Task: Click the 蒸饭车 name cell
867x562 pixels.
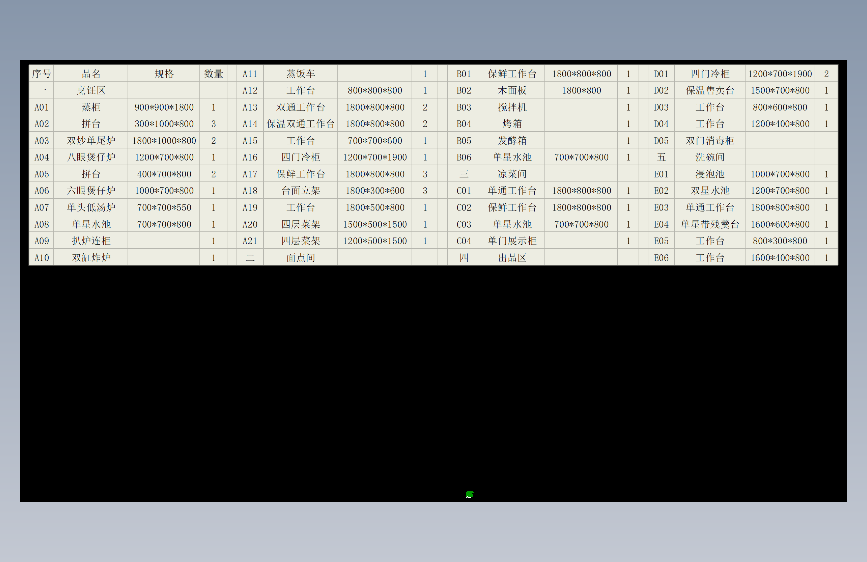Action: (300, 74)
